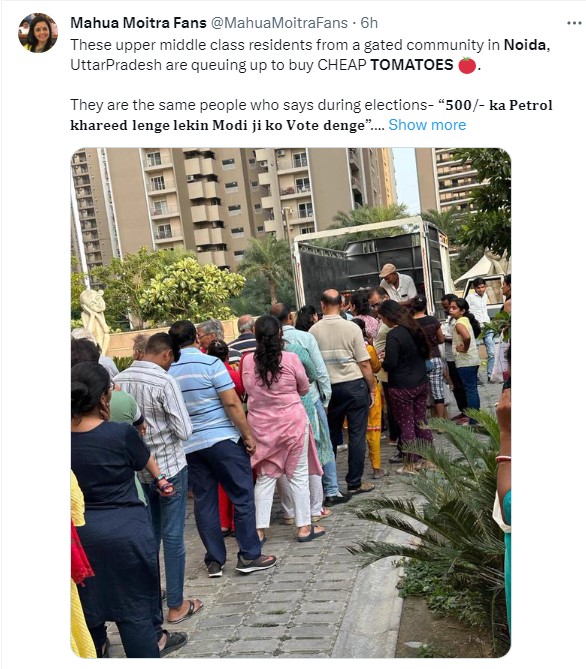Click the man wearing cap on truck
This screenshot has width=586, height=669.
pos(397,284)
